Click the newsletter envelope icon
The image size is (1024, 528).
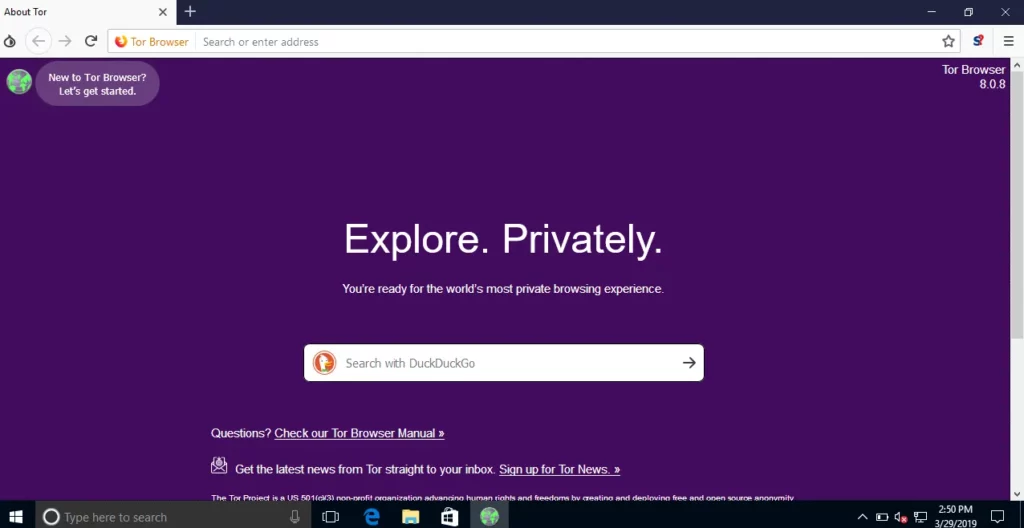point(219,465)
